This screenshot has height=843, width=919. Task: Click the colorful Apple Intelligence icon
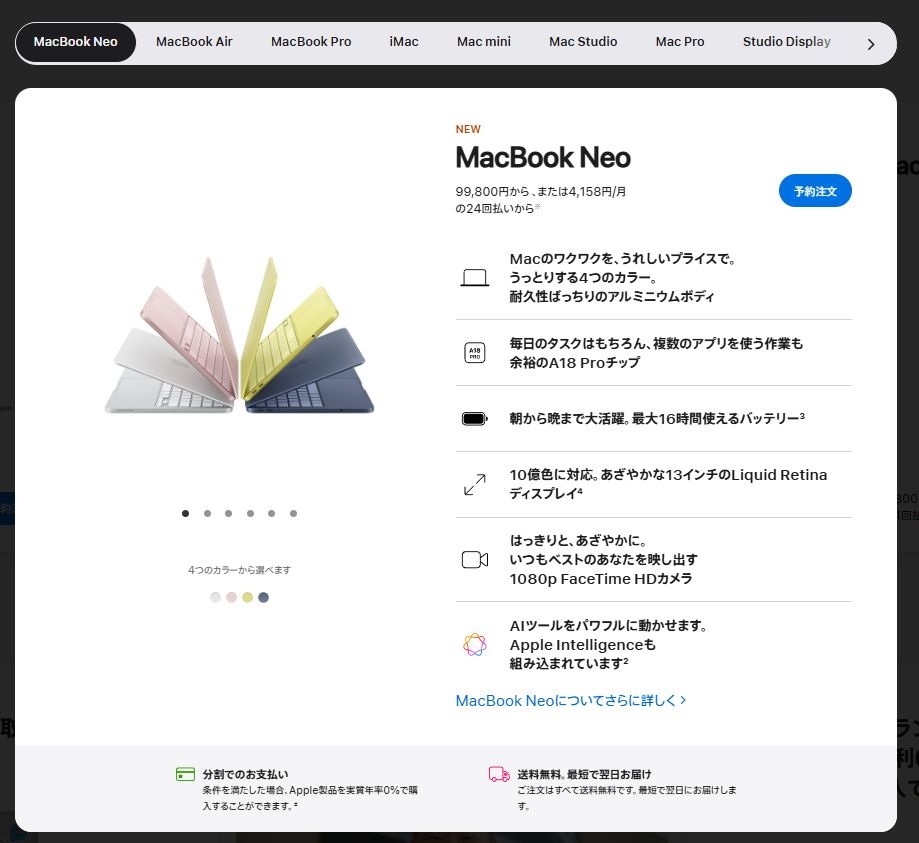474,644
